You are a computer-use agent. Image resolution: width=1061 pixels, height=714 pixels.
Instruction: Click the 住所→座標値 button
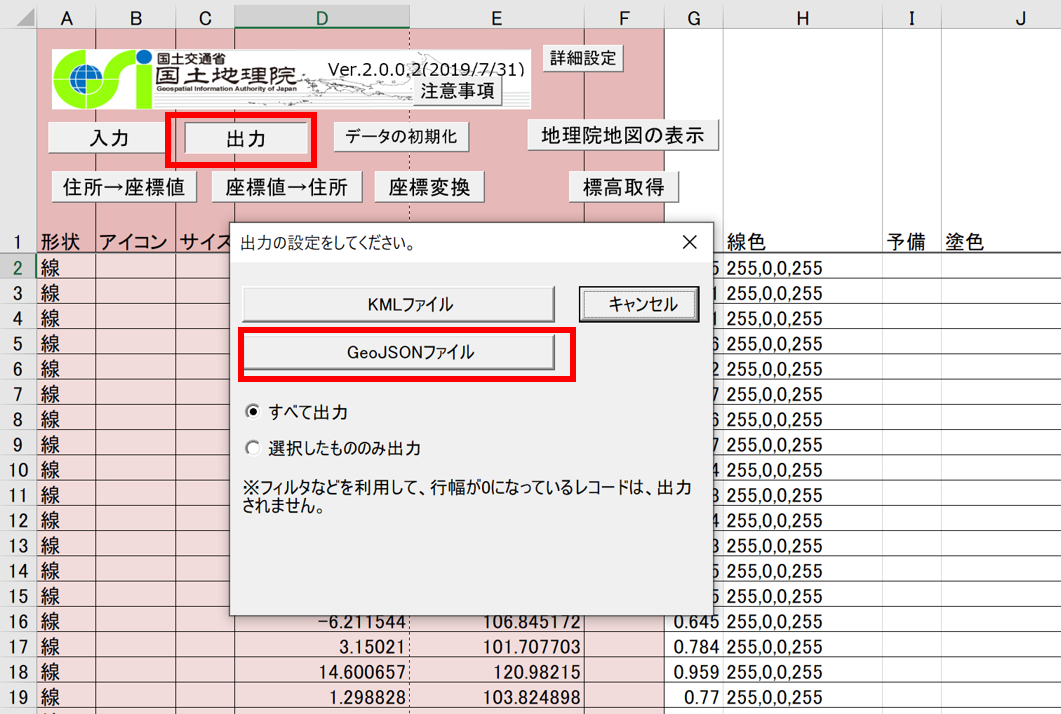click(124, 187)
